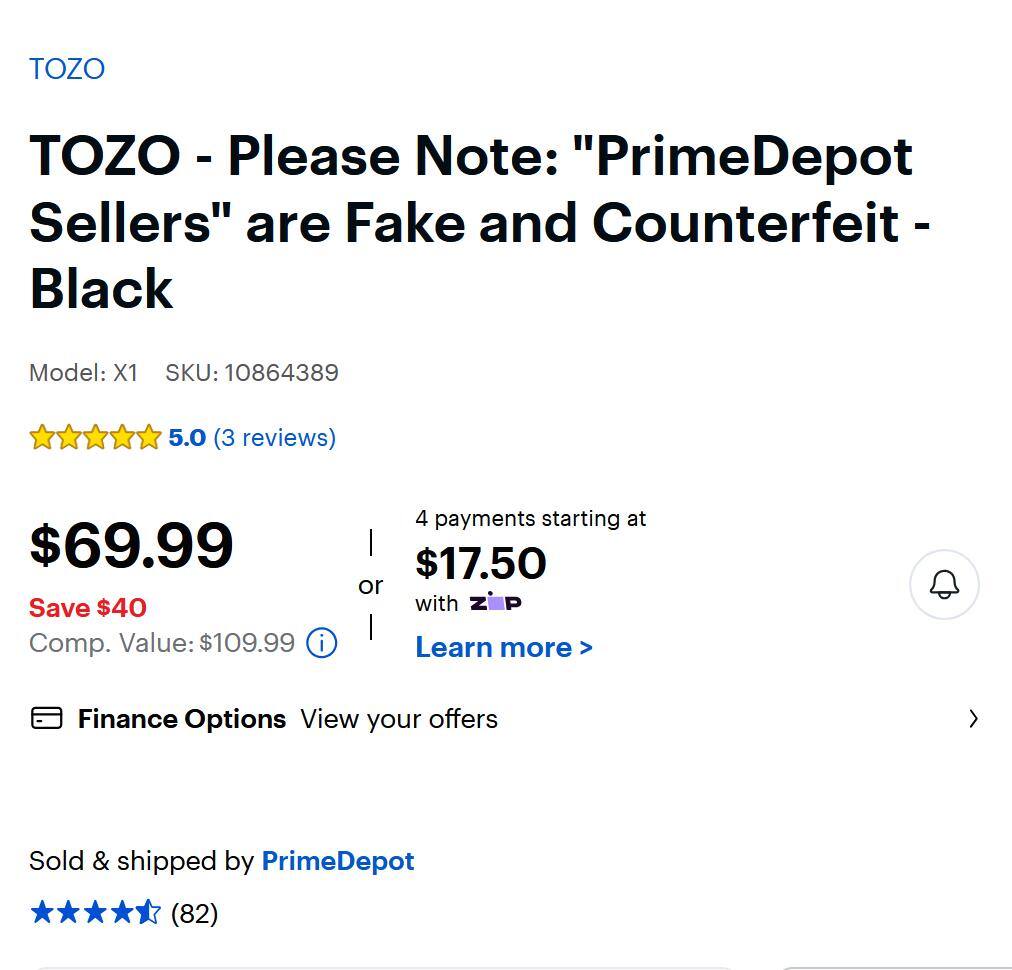Viewport: 1012px width, 970px height.
Task: Open the 3 reviews link
Action: [275, 438]
